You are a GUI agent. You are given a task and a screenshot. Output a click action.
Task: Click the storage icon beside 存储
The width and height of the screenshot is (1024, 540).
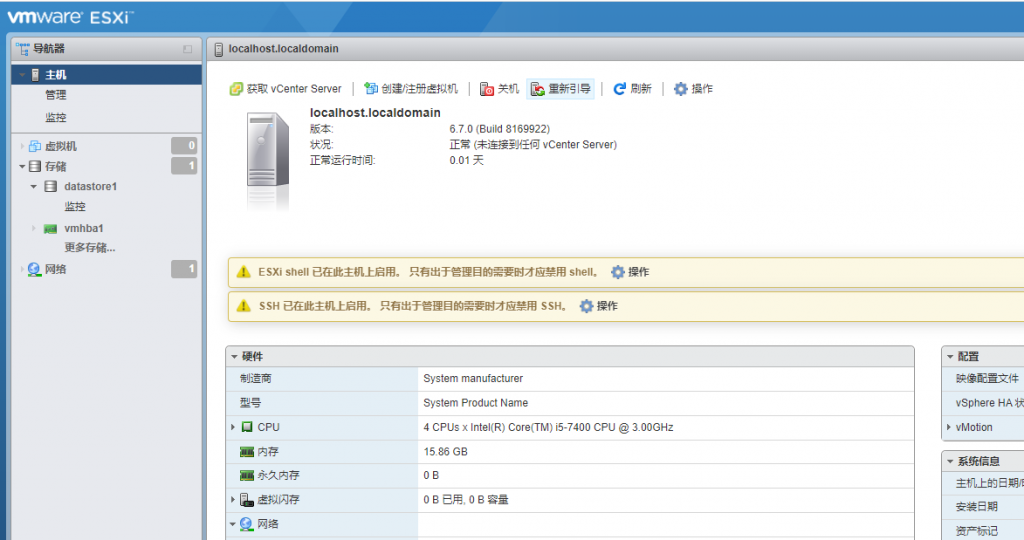[x=35, y=167]
